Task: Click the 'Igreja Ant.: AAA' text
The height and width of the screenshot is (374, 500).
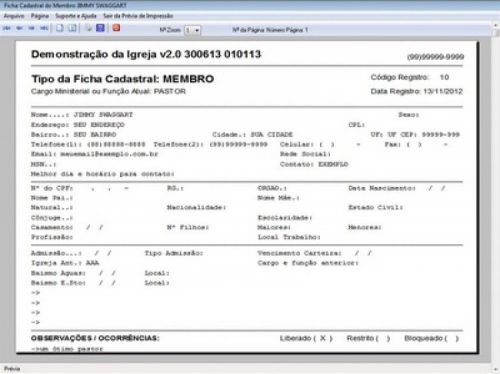Action: (x=65, y=263)
